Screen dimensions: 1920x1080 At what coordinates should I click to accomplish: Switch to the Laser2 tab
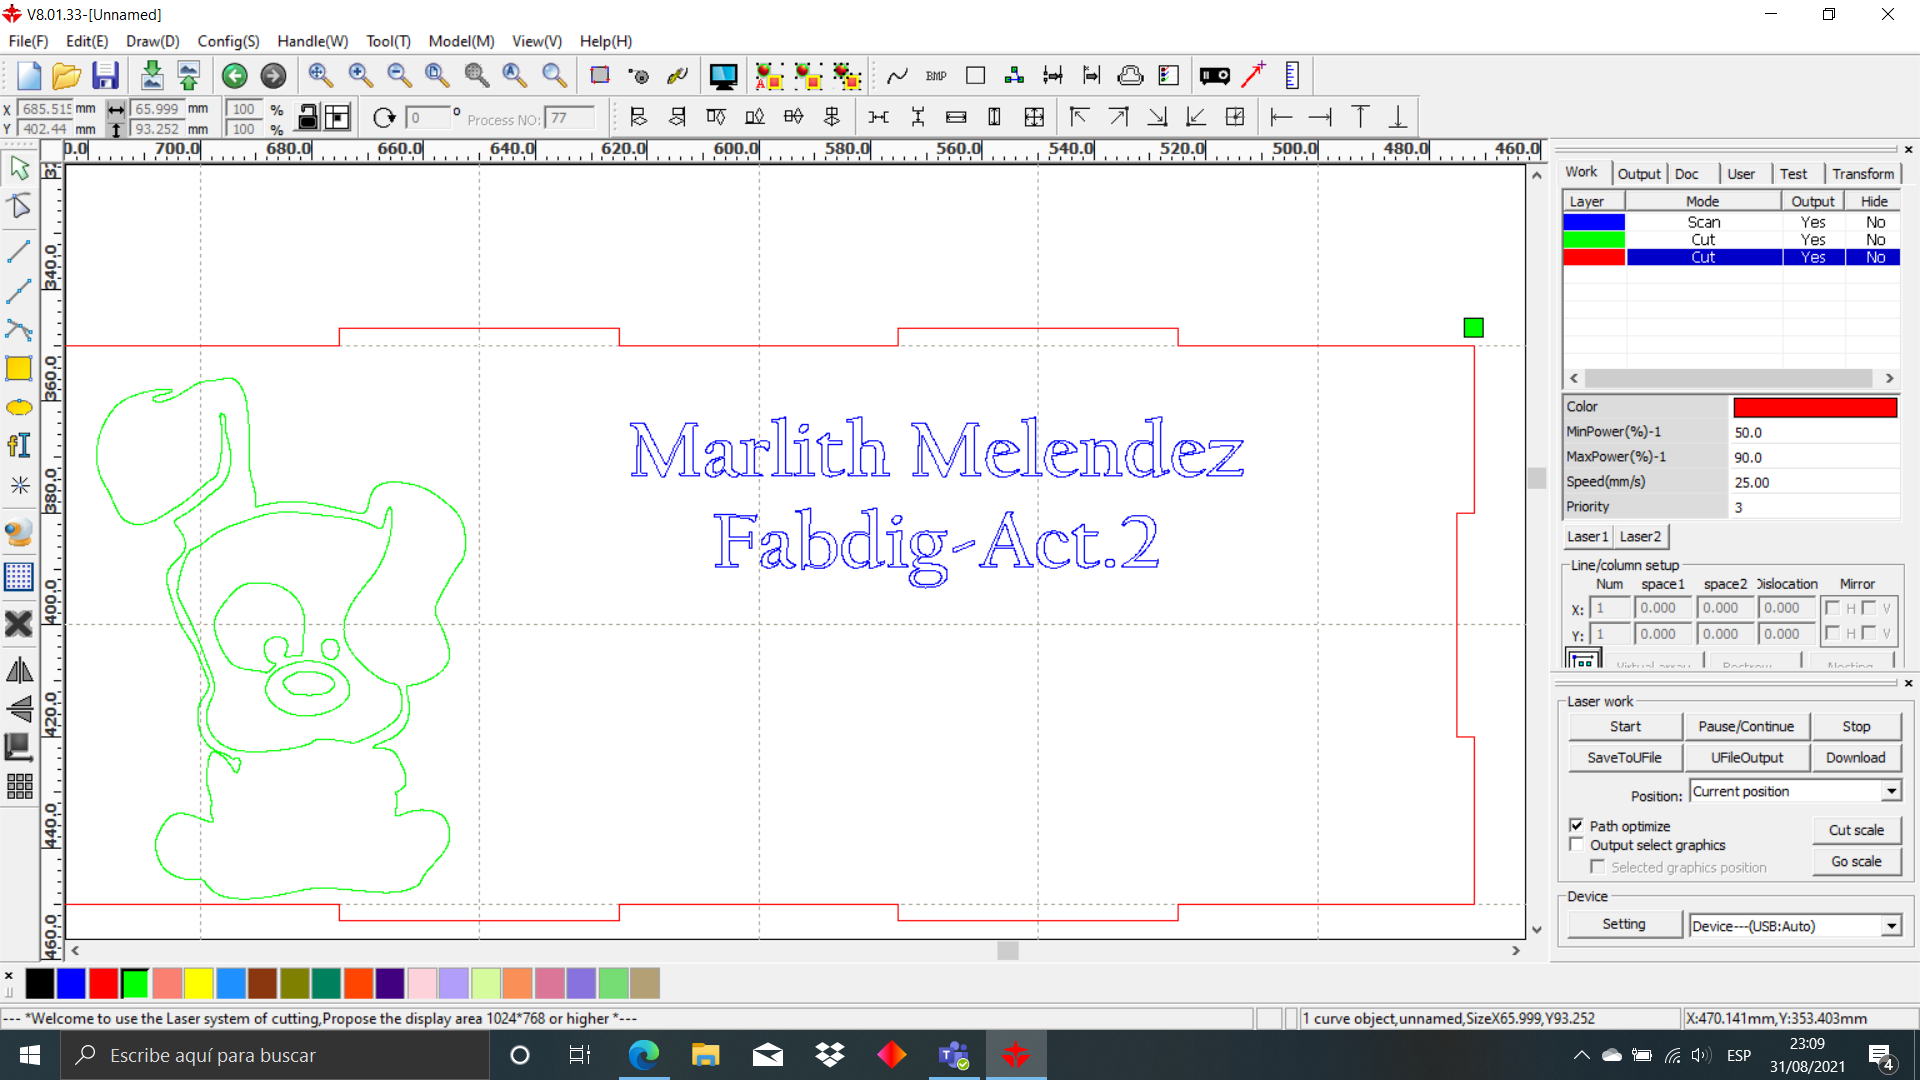(x=1640, y=537)
